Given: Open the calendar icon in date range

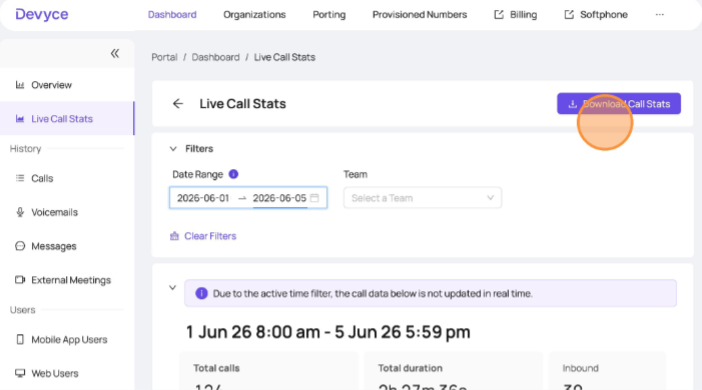Looking at the screenshot, I should 315,198.
